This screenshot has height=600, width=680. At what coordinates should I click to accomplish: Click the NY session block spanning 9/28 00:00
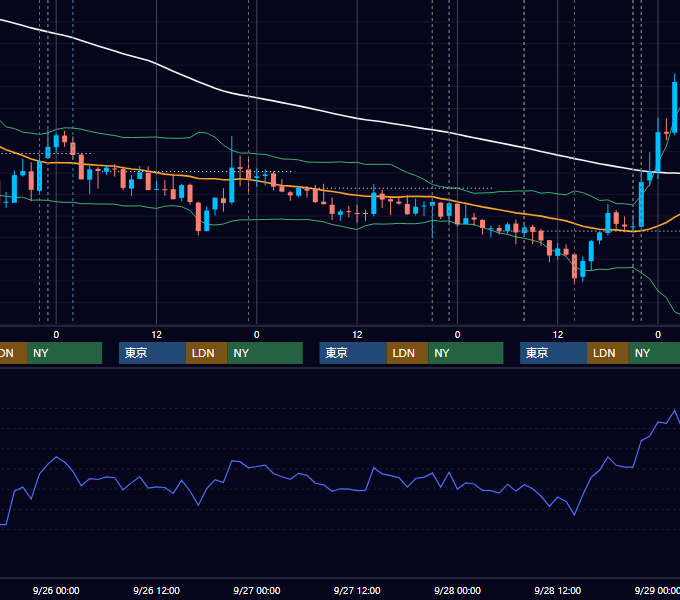[x=466, y=353]
